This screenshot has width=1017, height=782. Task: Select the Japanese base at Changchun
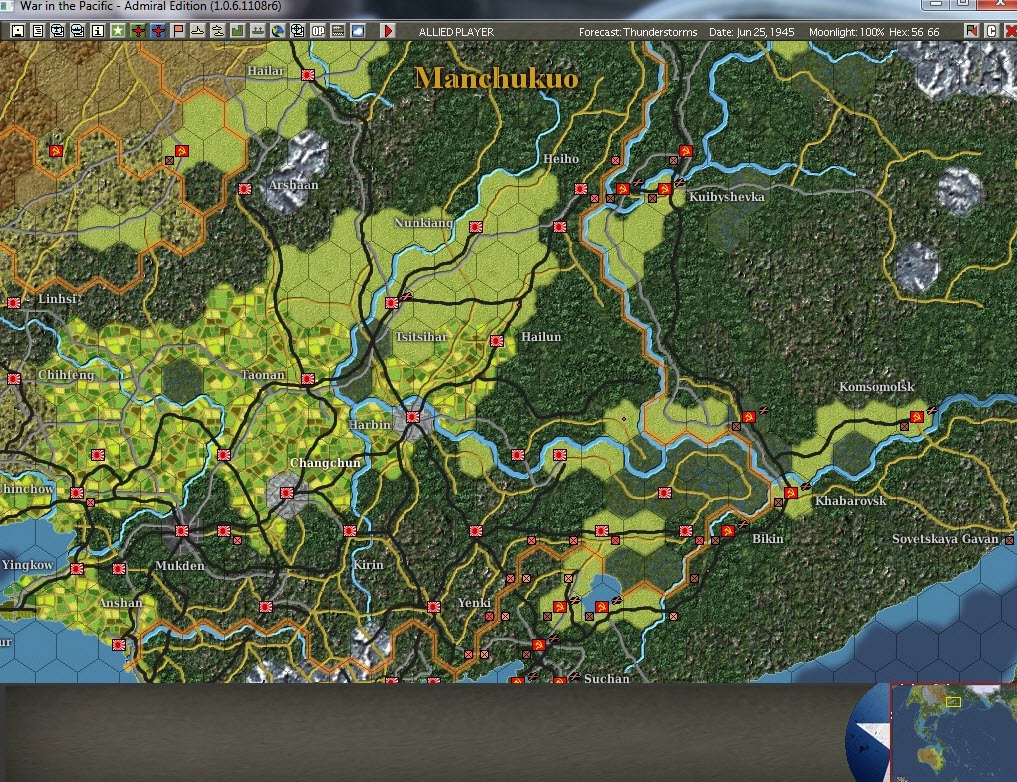tap(287, 493)
